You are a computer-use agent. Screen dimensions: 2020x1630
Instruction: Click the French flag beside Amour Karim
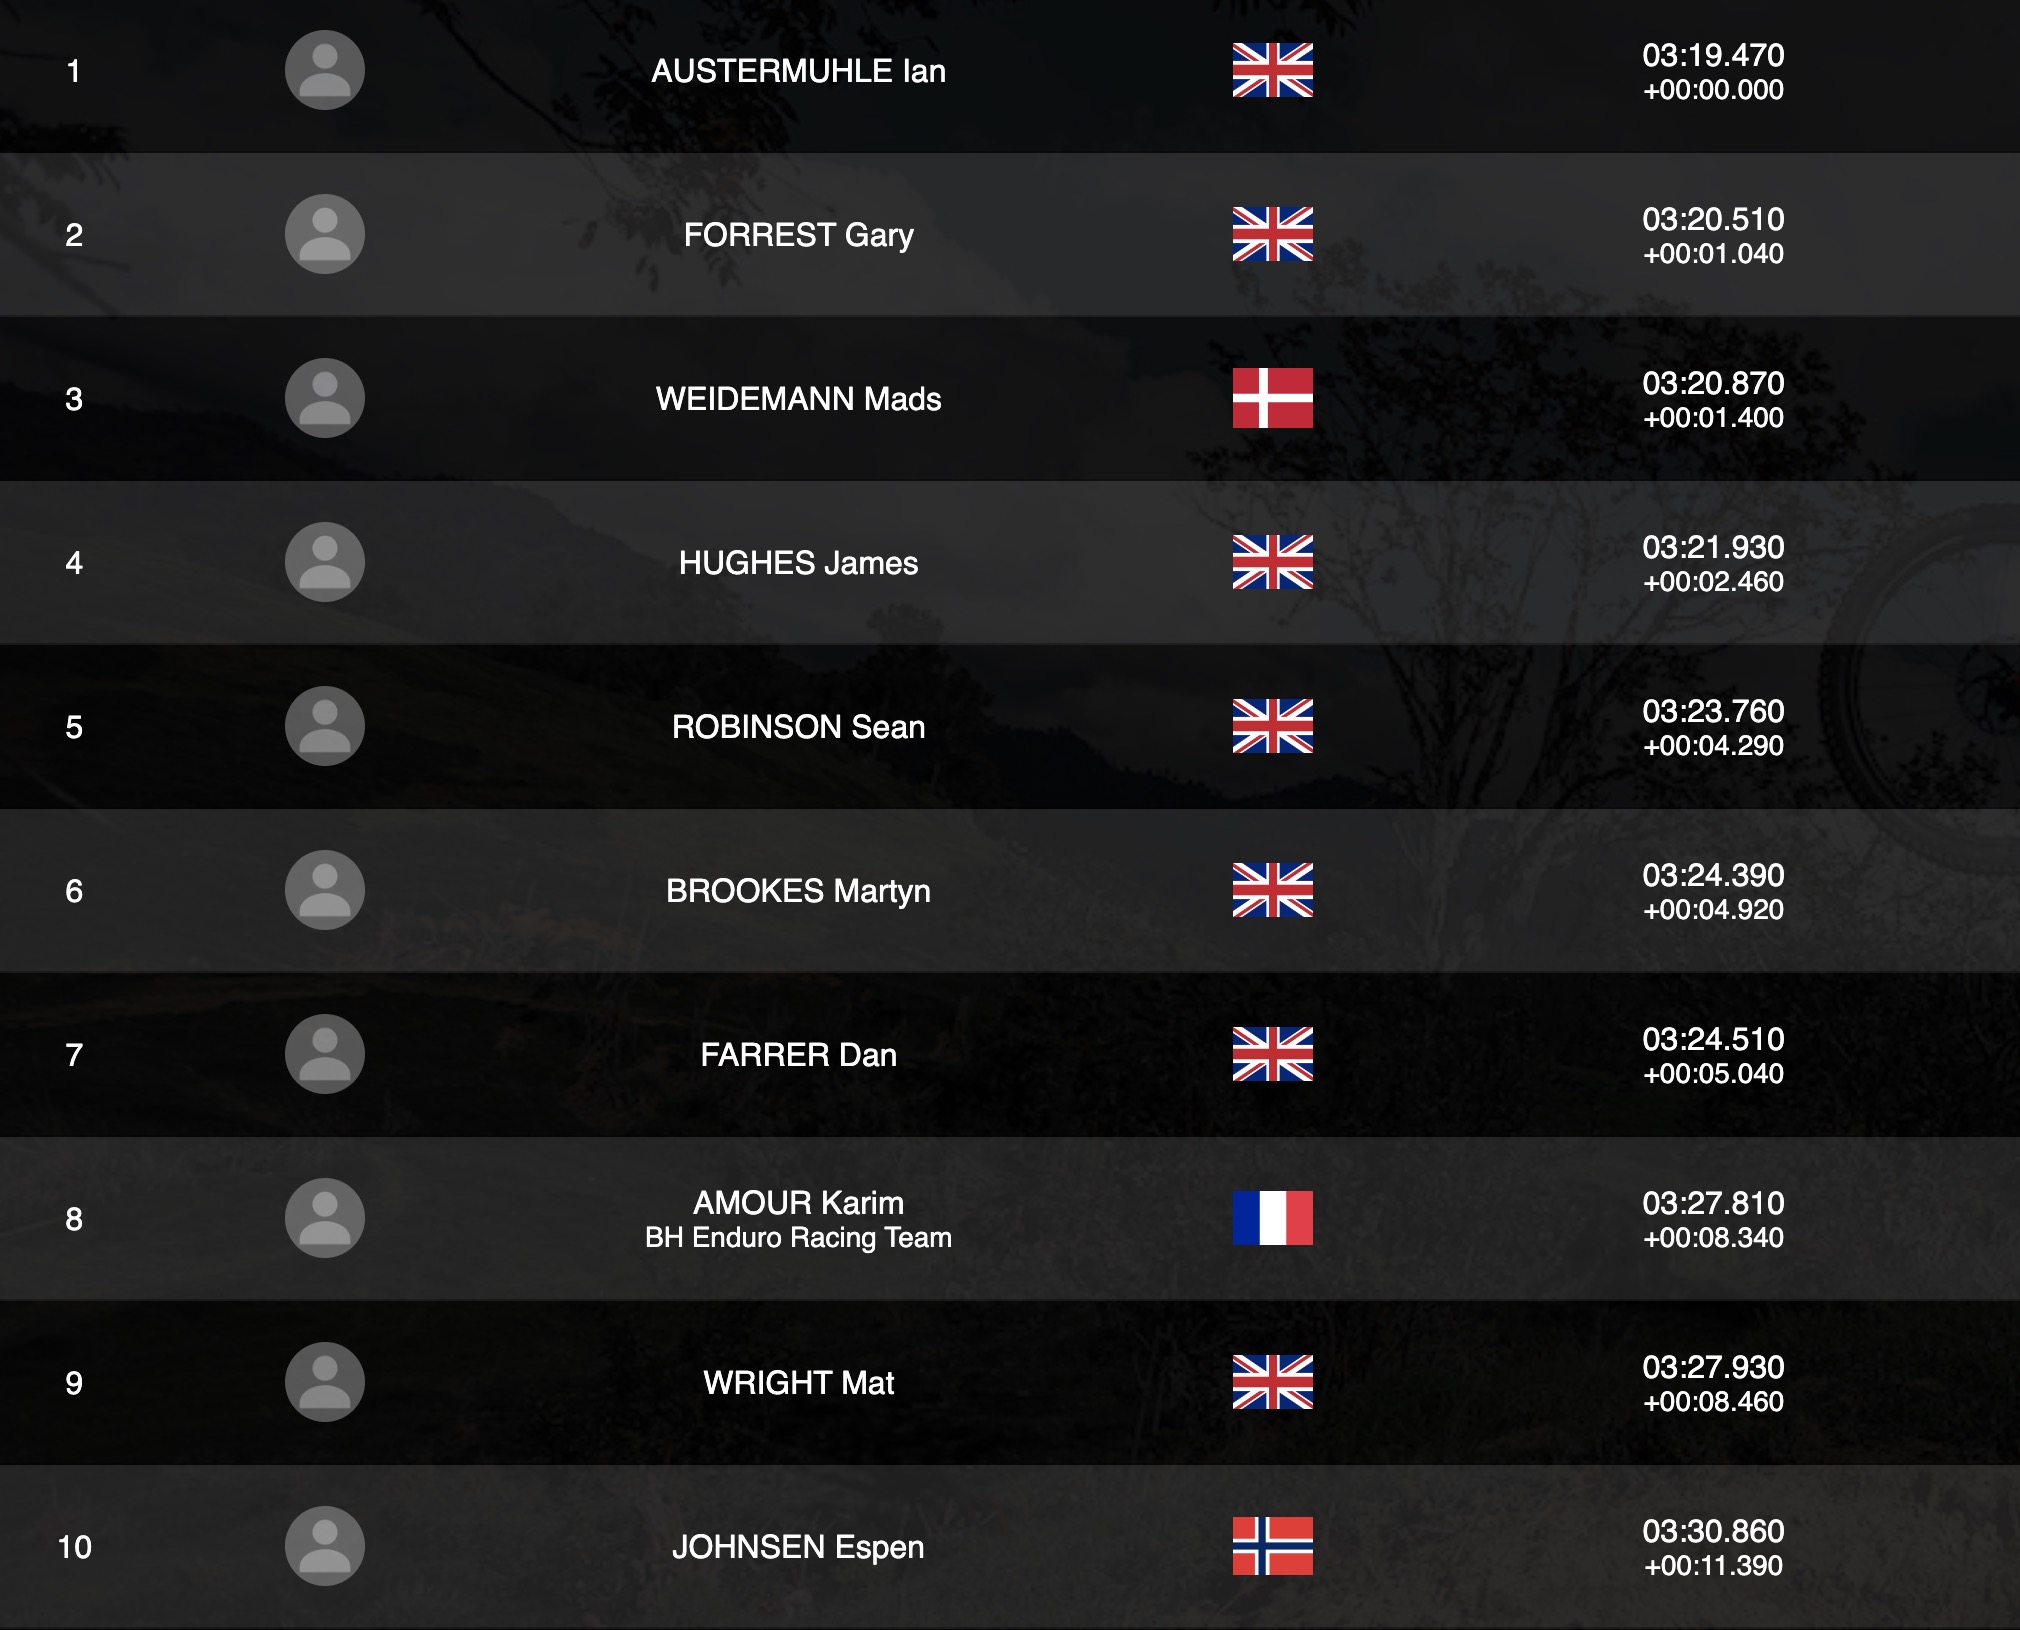click(1272, 1218)
